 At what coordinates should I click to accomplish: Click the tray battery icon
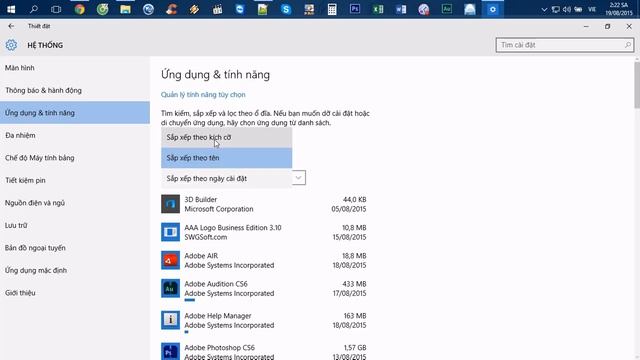point(578,9)
